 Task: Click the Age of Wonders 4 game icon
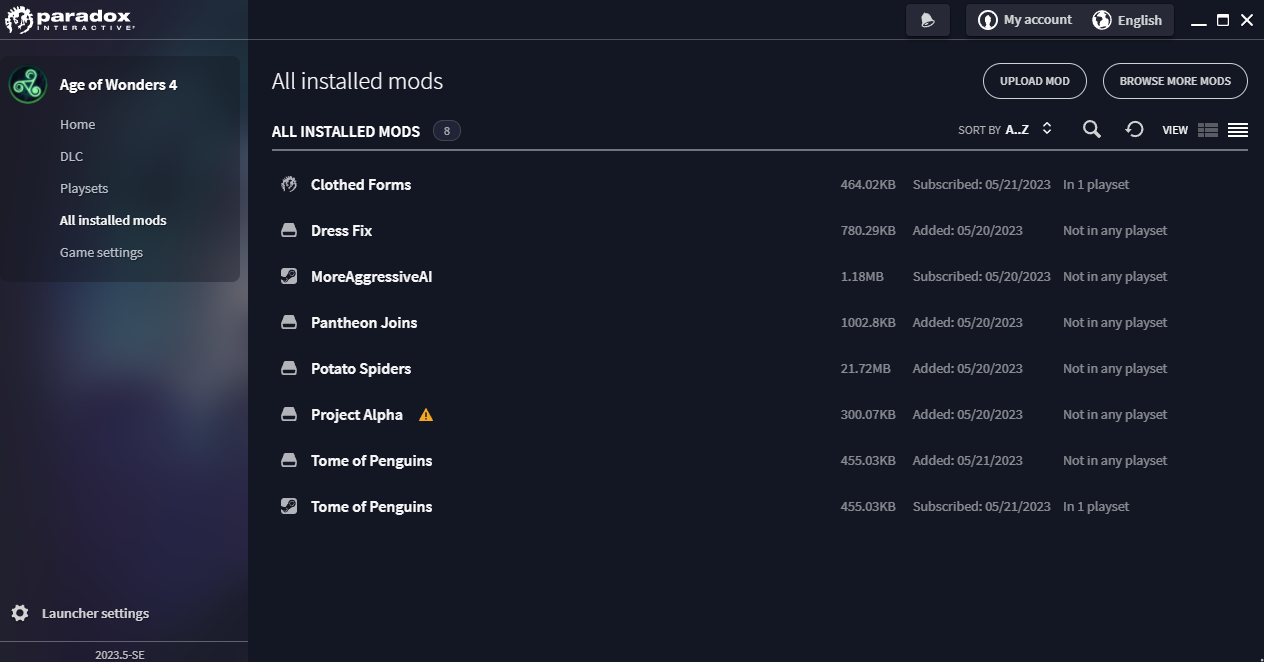(28, 85)
